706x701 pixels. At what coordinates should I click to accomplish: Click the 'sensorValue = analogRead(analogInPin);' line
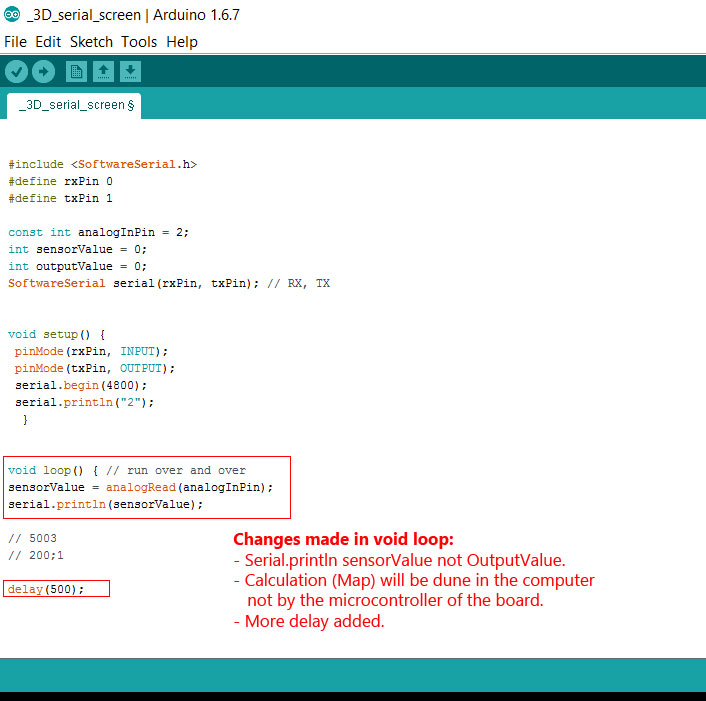click(140, 487)
